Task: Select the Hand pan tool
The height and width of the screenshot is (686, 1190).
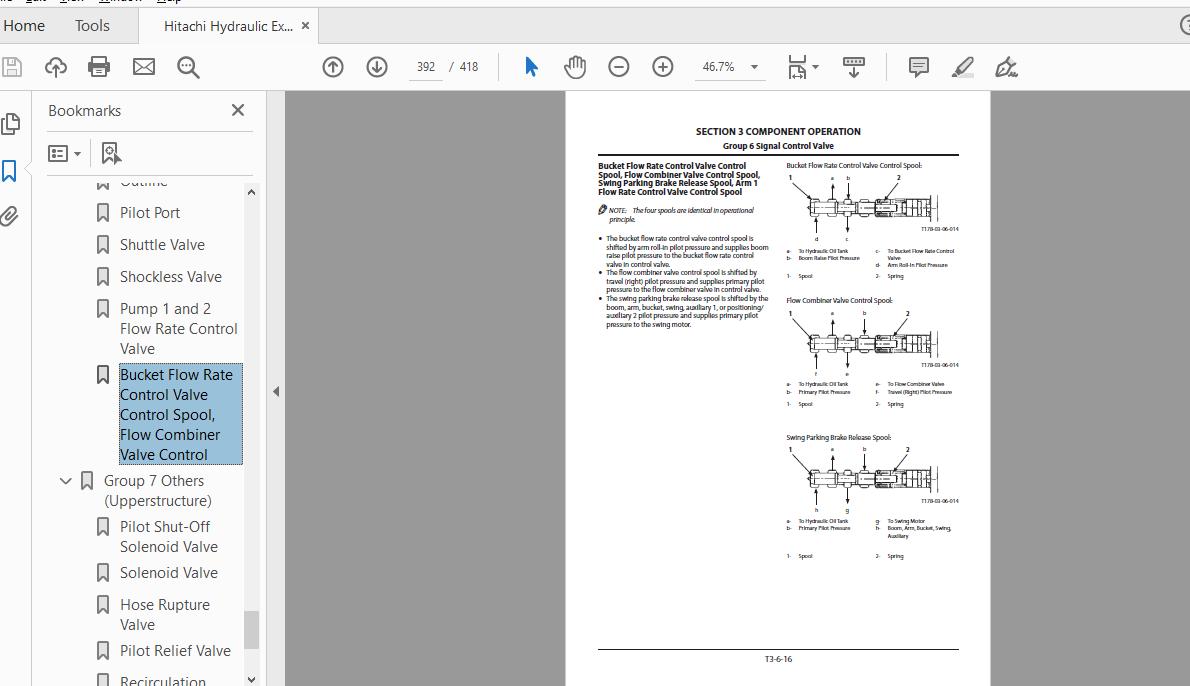Action: click(575, 67)
